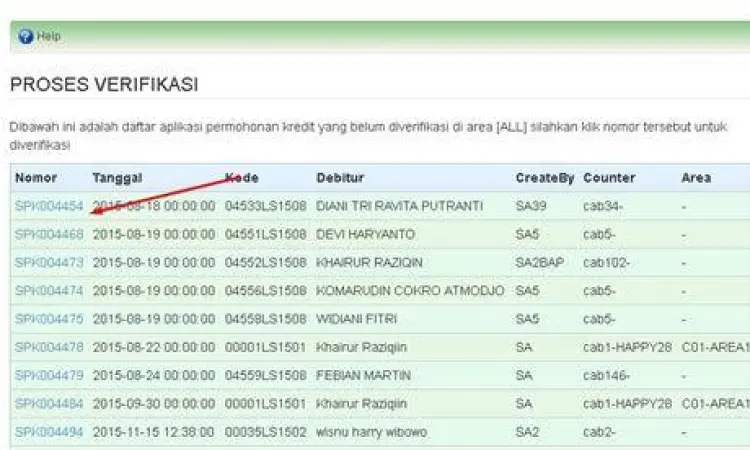Click counter cab102-
This screenshot has height=450, width=750.
pyautogui.click(x=607, y=263)
